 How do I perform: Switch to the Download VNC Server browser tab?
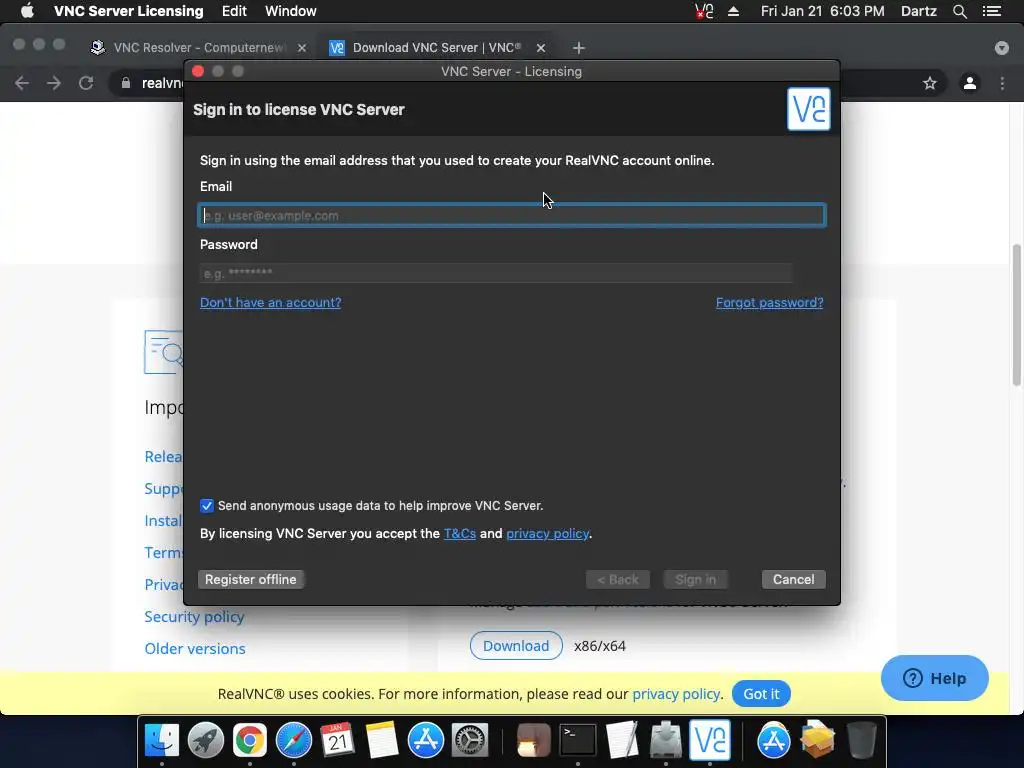click(x=436, y=48)
